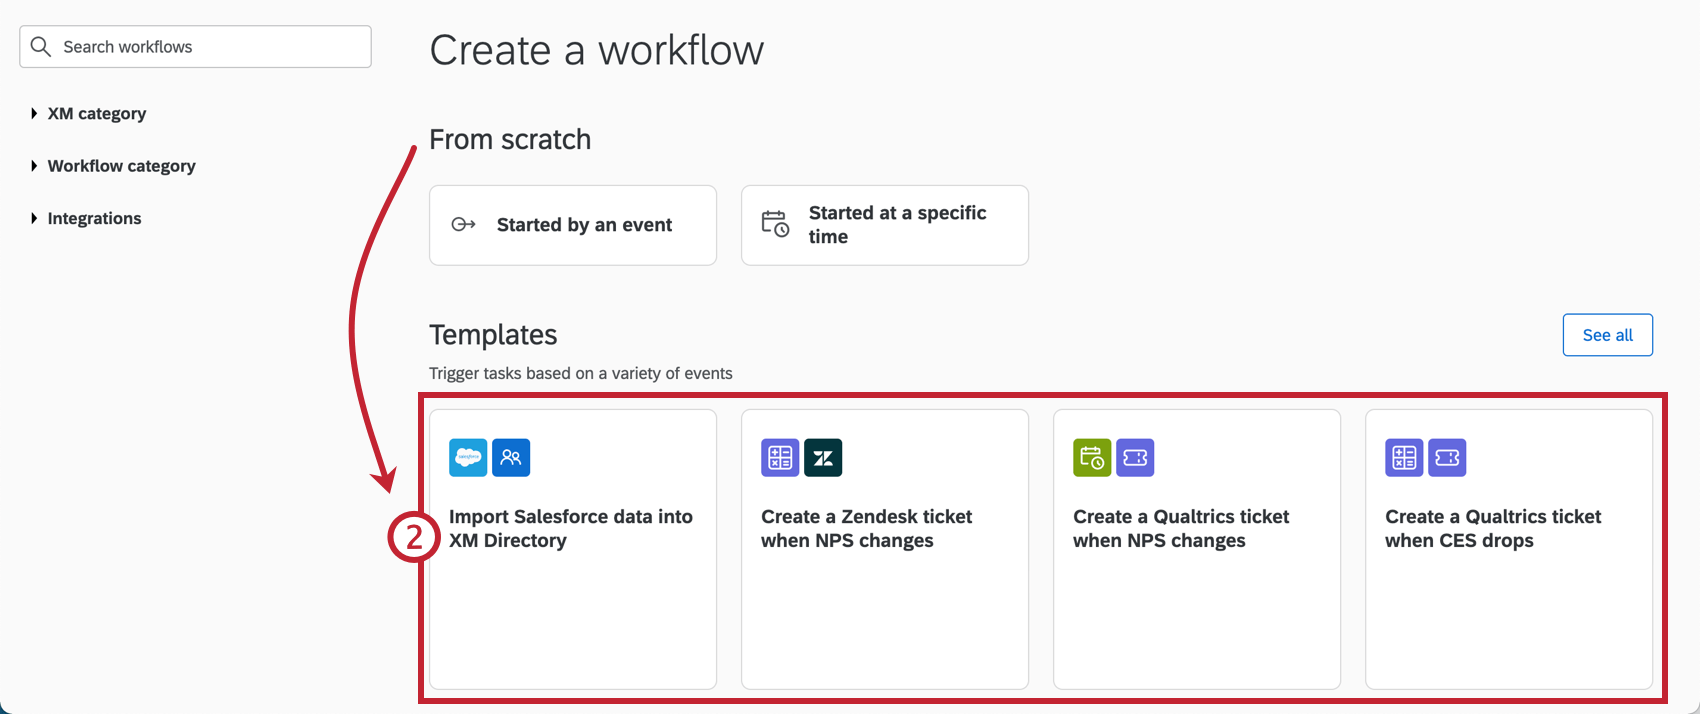The width and height of the screenshot is (1700, 714).
Task: Select the Zendesk icon on the ticket template
Action: pos(823,457)
